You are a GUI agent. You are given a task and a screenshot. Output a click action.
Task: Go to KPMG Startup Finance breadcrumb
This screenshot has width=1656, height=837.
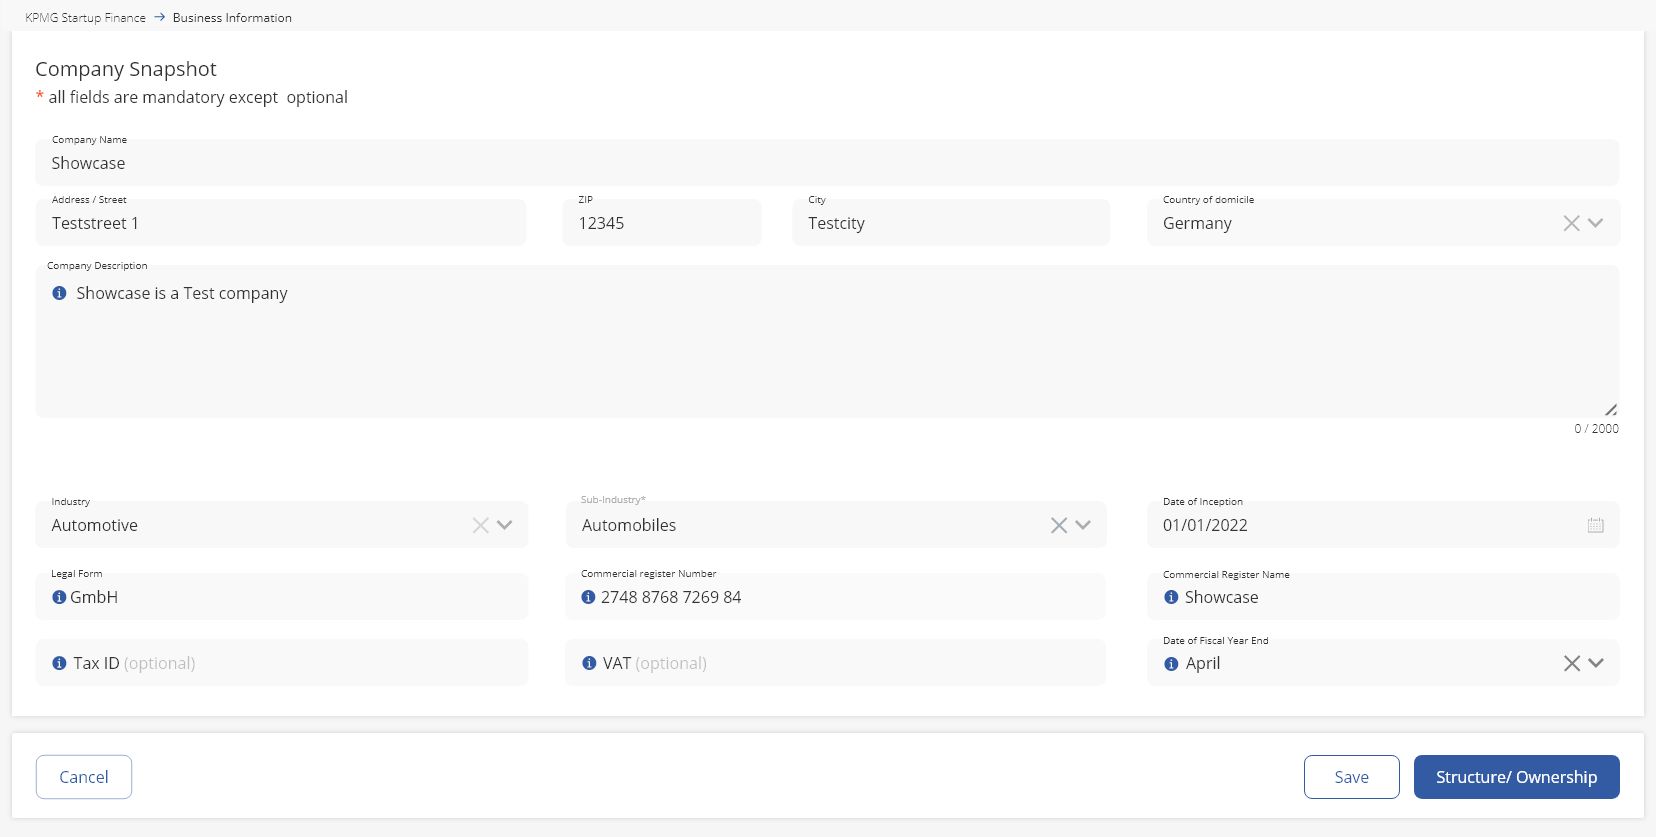(x=85, y=18)
